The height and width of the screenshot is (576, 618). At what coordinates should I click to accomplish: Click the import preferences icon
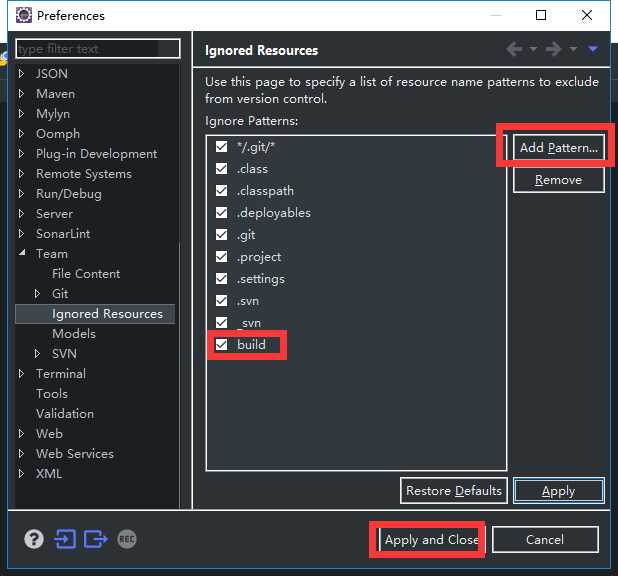click(65, 539)
